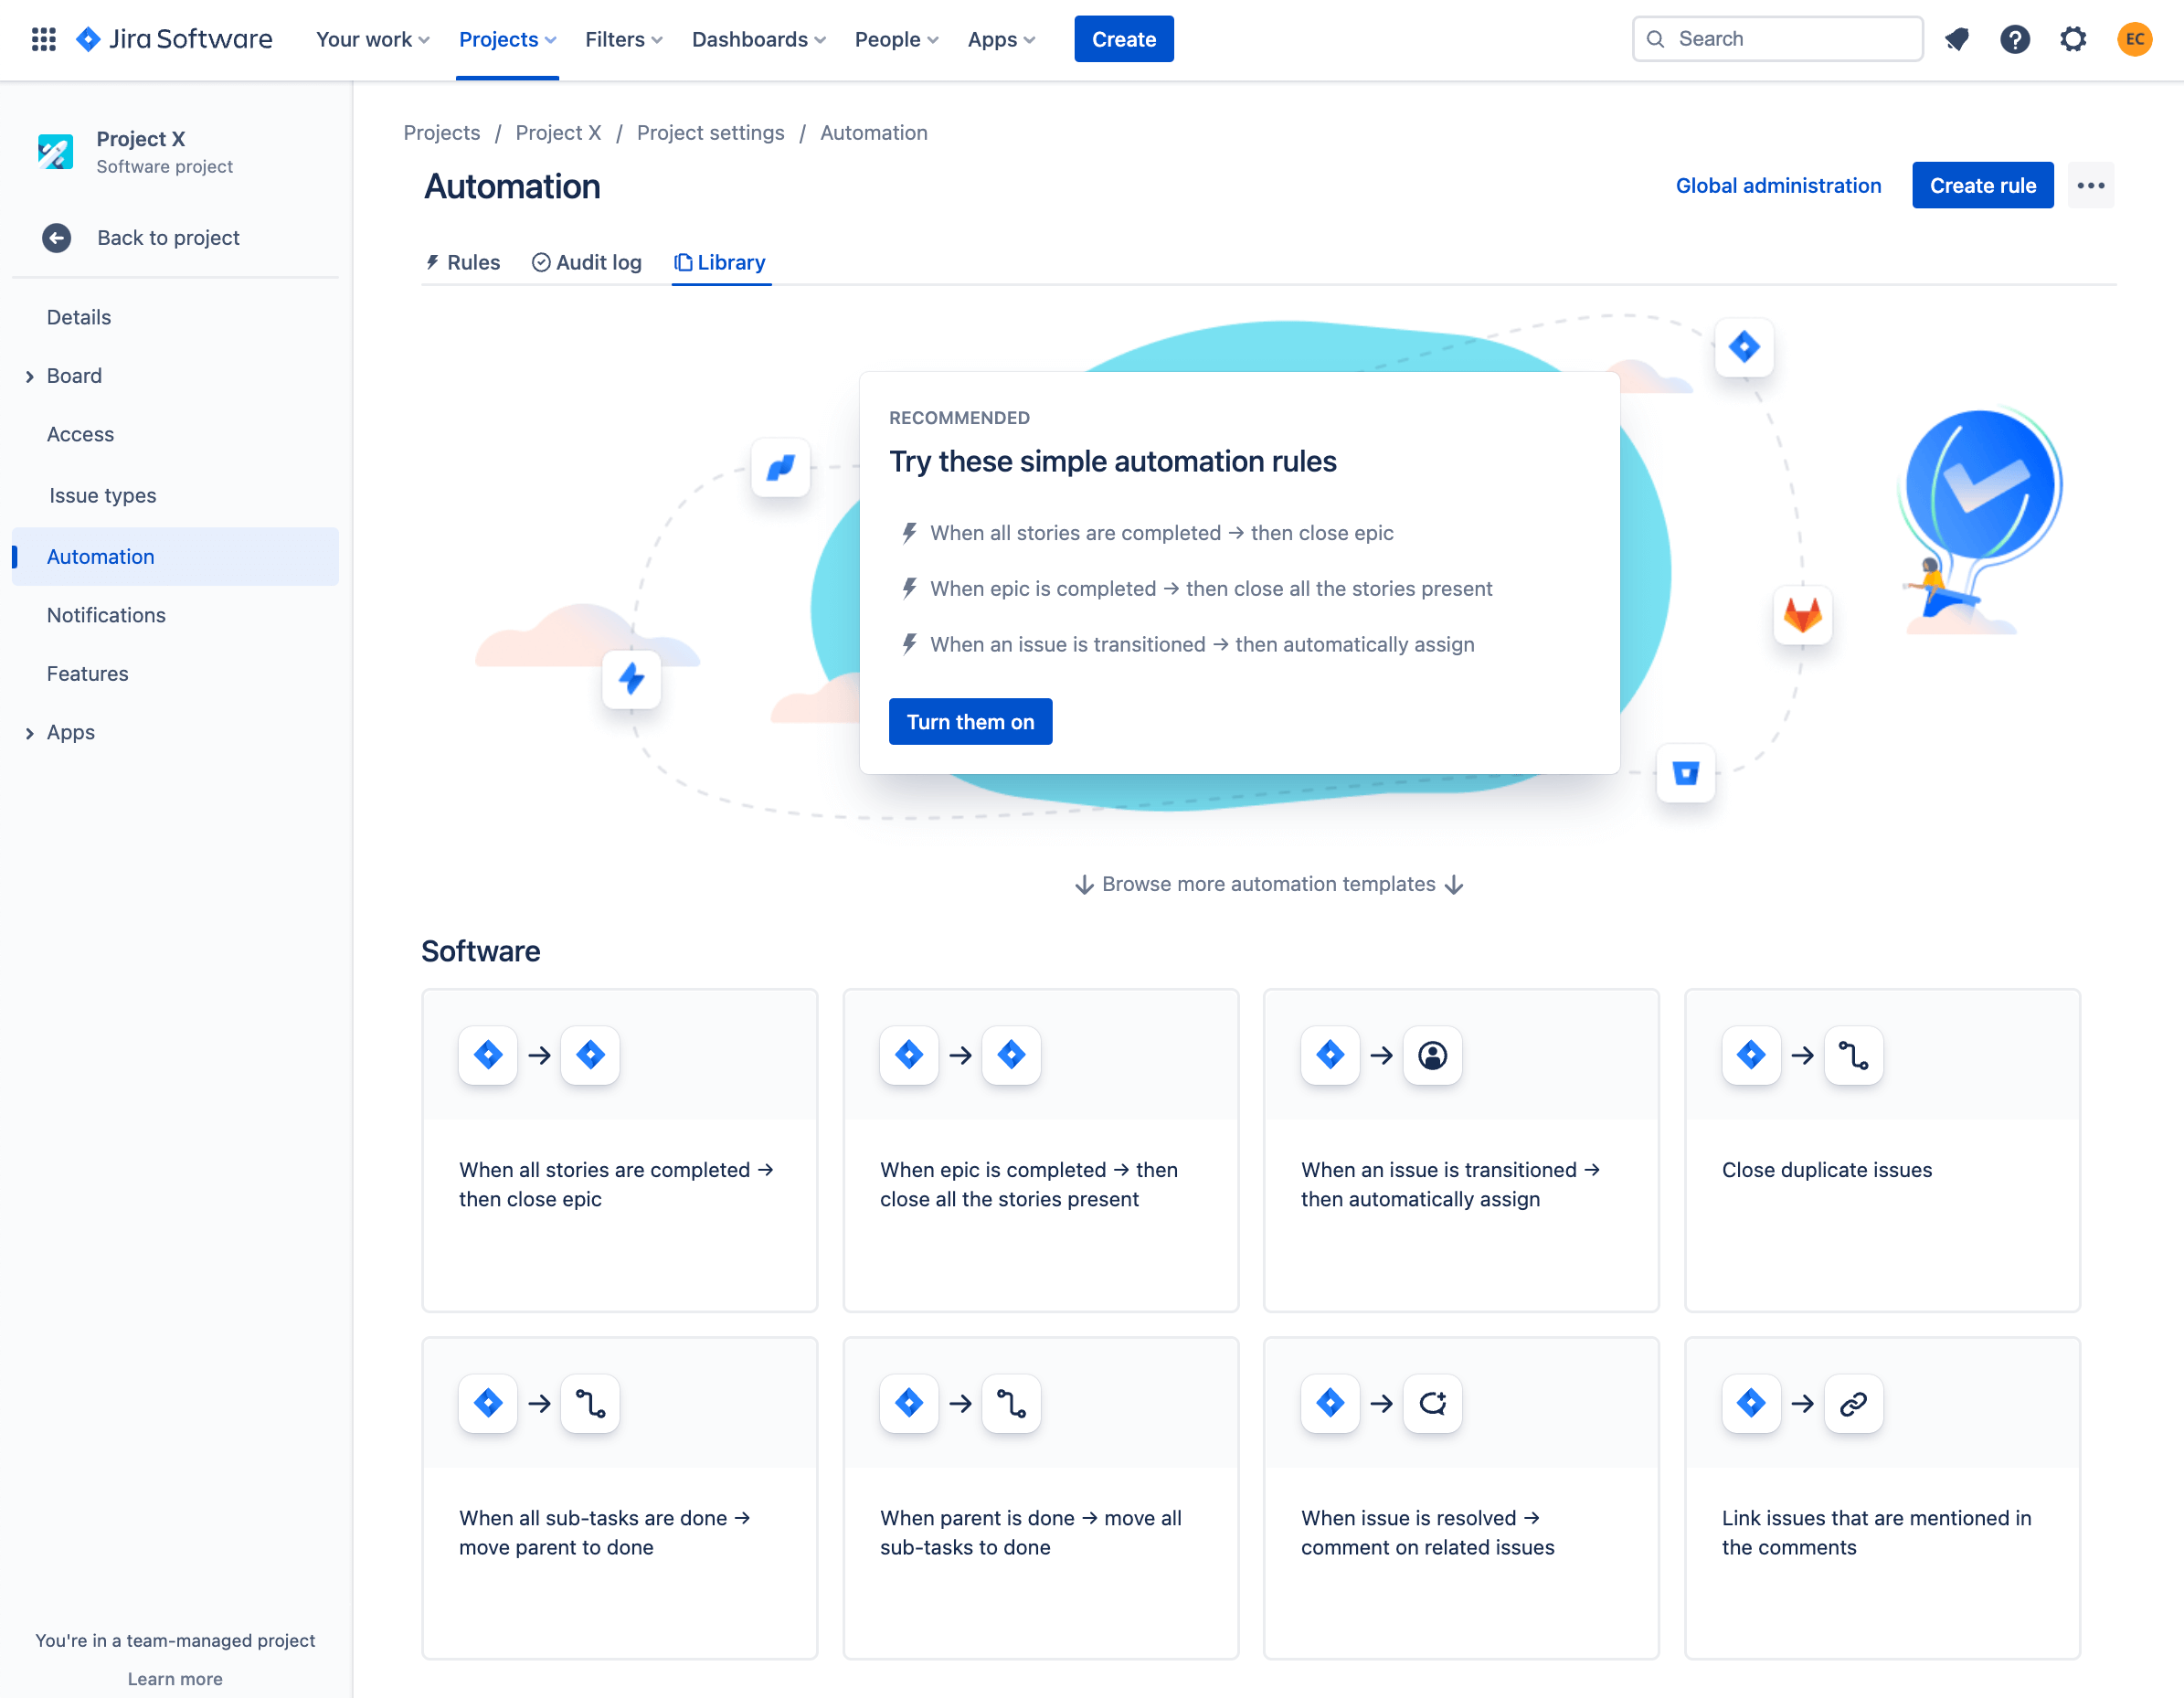This screenshot has width=2184, height=1698.
Task: Click the settings gear icon
Action: 2073,39
